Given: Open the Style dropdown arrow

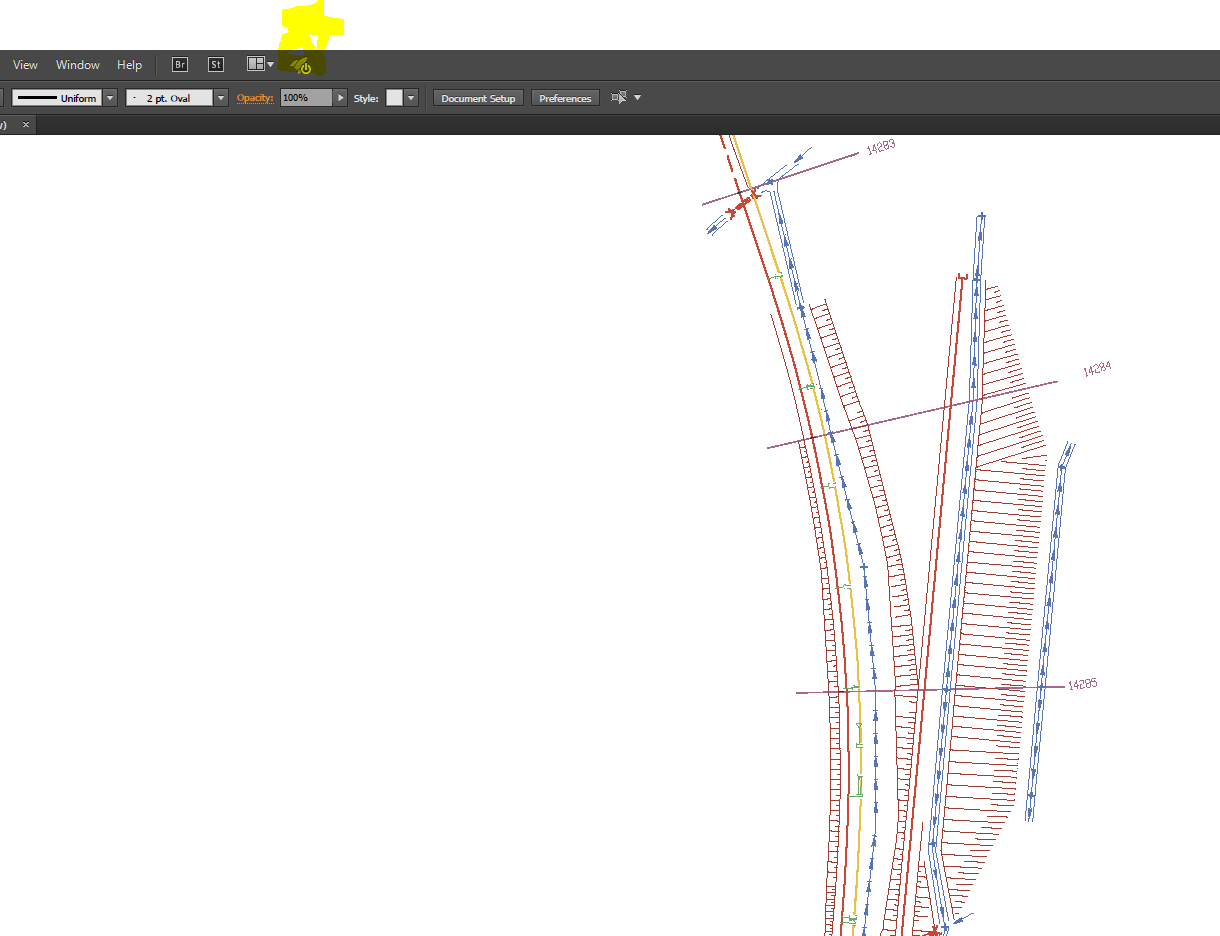Looking at the screenshot, I should coord(411,98).
